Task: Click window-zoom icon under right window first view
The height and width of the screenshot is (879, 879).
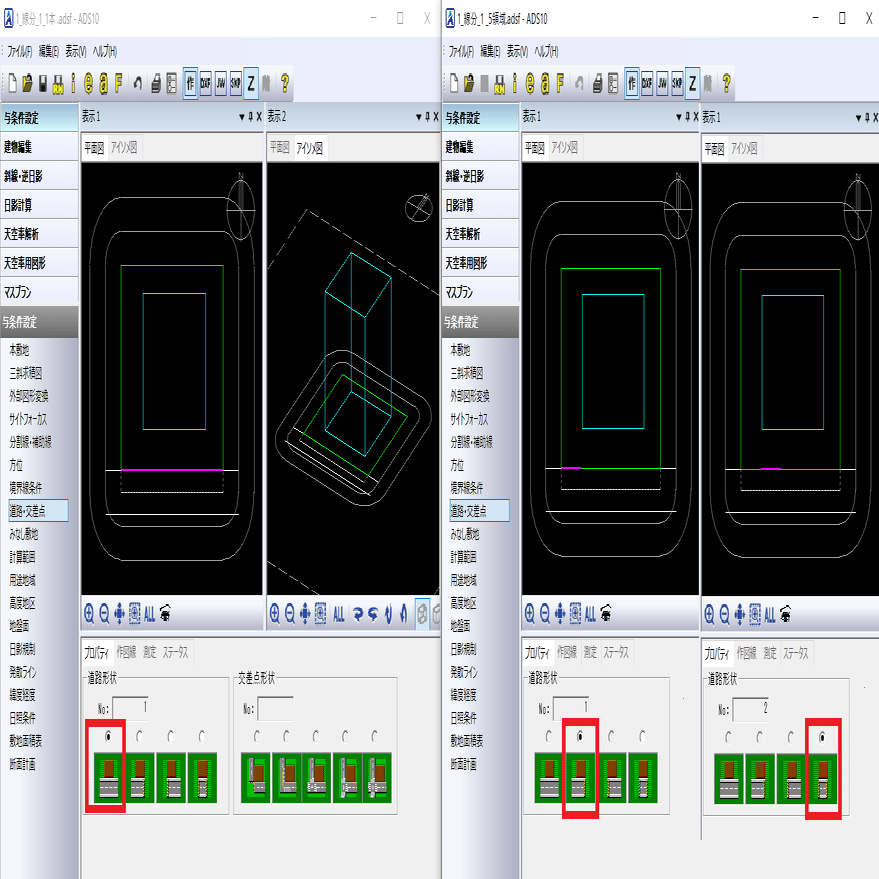Action: [575, 614]
